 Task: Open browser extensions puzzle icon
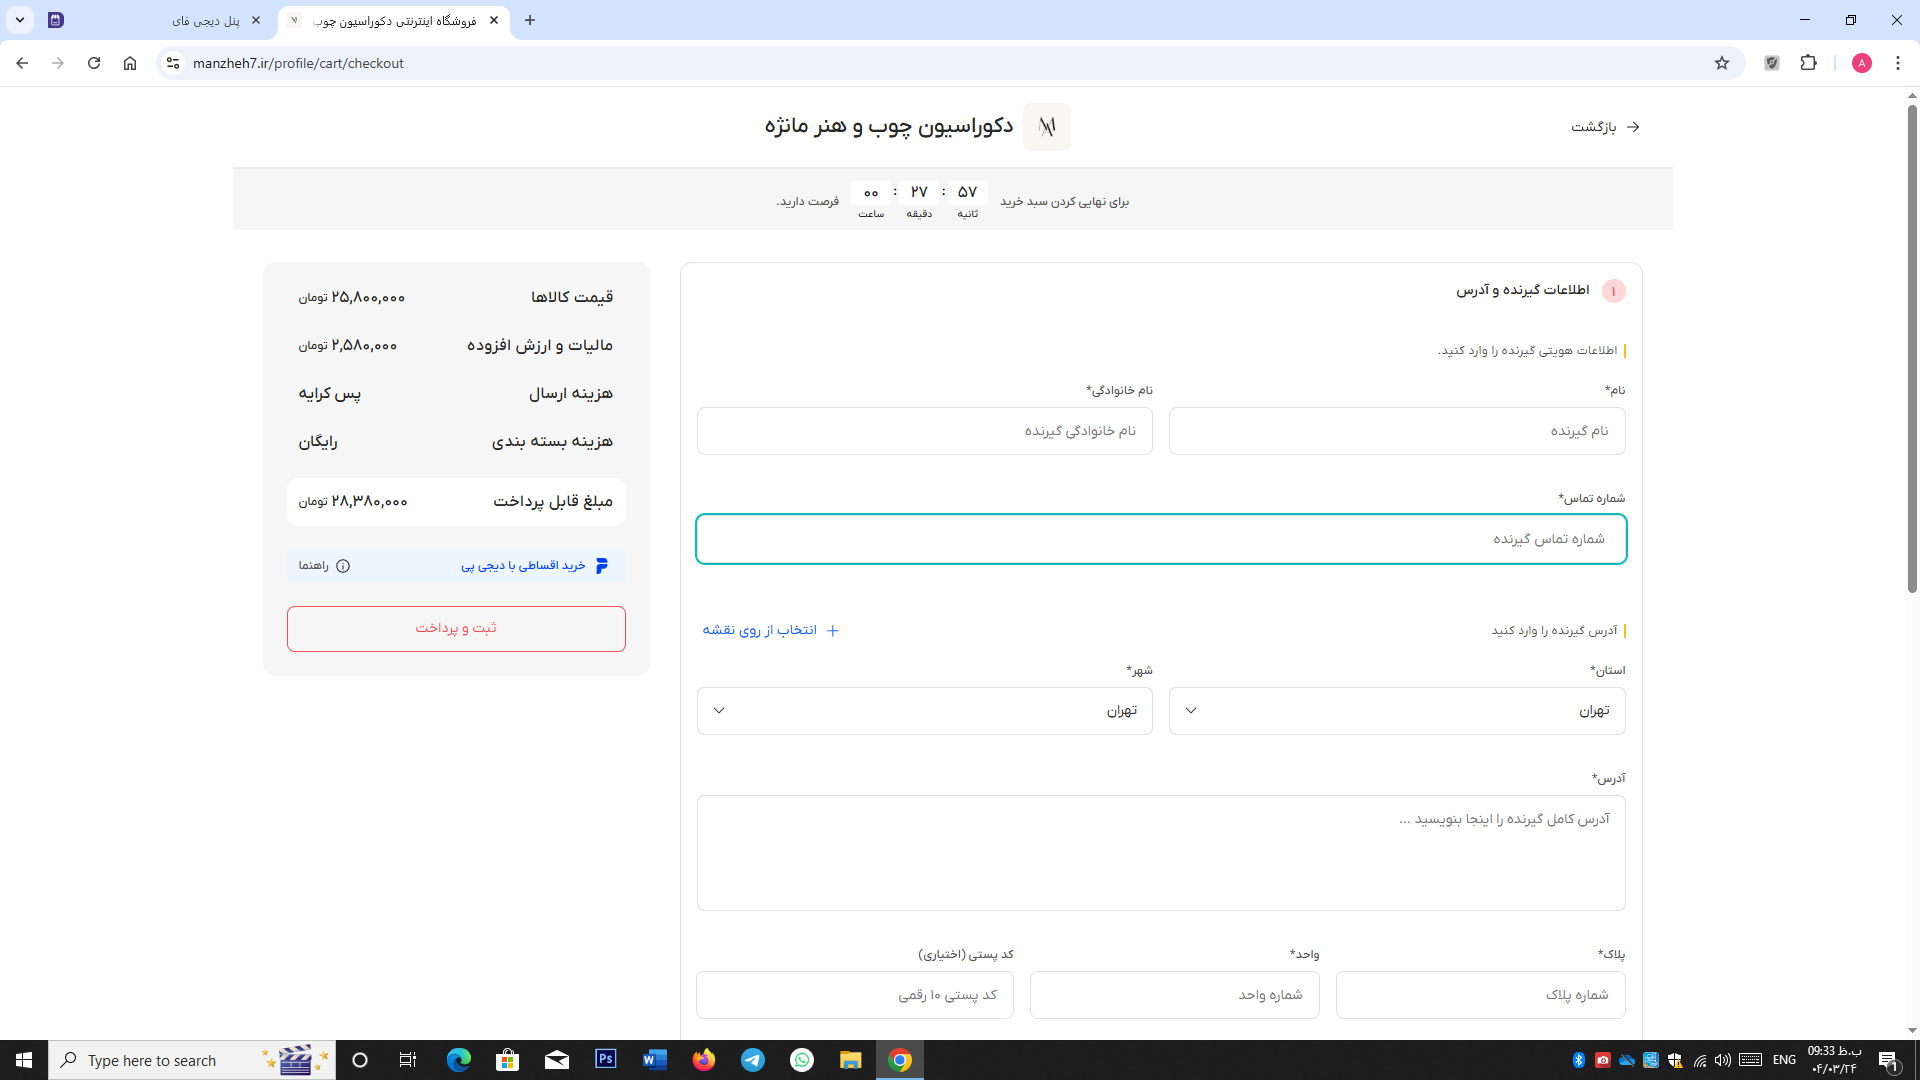(x=1809, y=63)
